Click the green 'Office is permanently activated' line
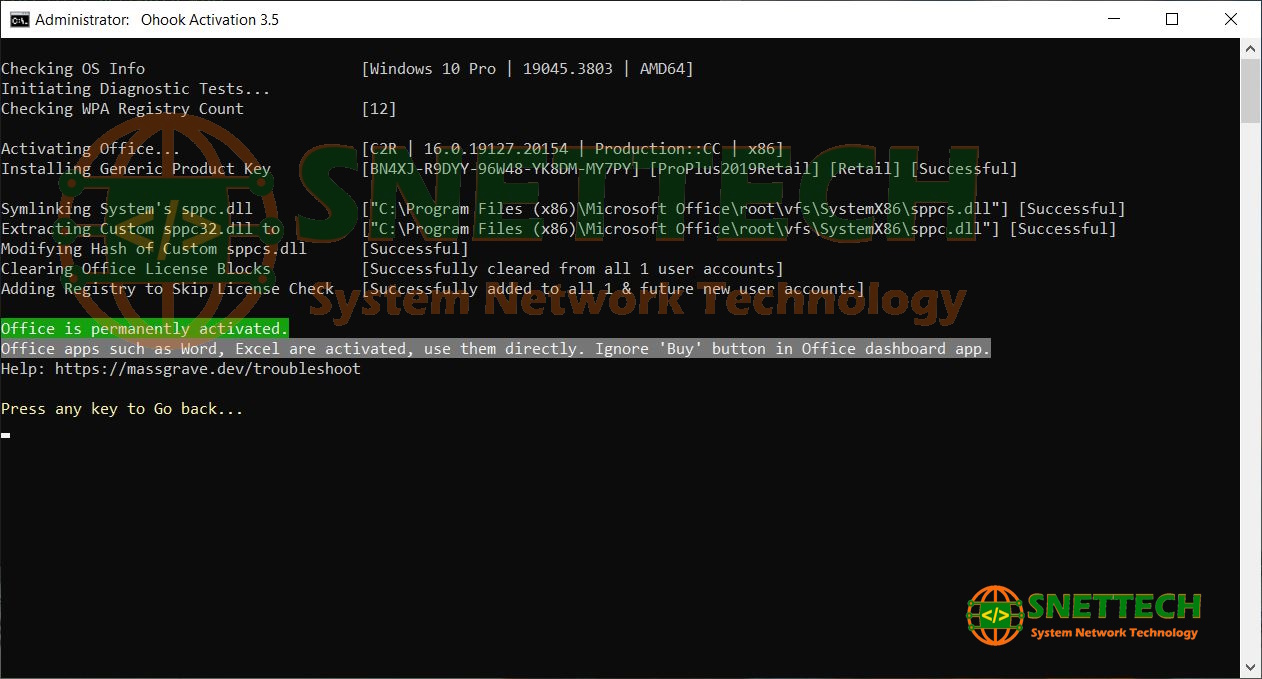1262x679 pixels. pyautogui.click(x=145, y=329)
